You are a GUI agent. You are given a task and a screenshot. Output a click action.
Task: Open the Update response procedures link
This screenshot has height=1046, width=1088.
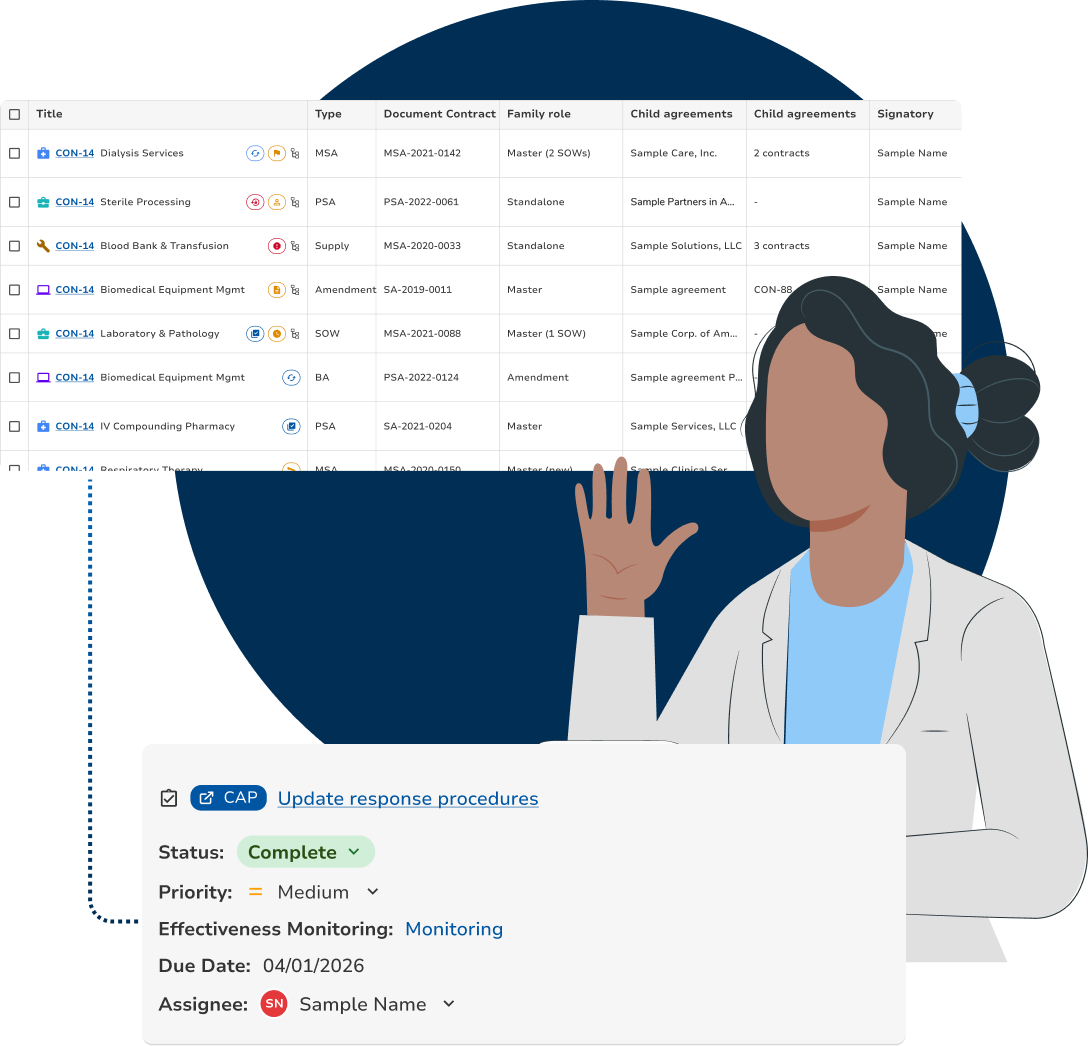(408, 798)
